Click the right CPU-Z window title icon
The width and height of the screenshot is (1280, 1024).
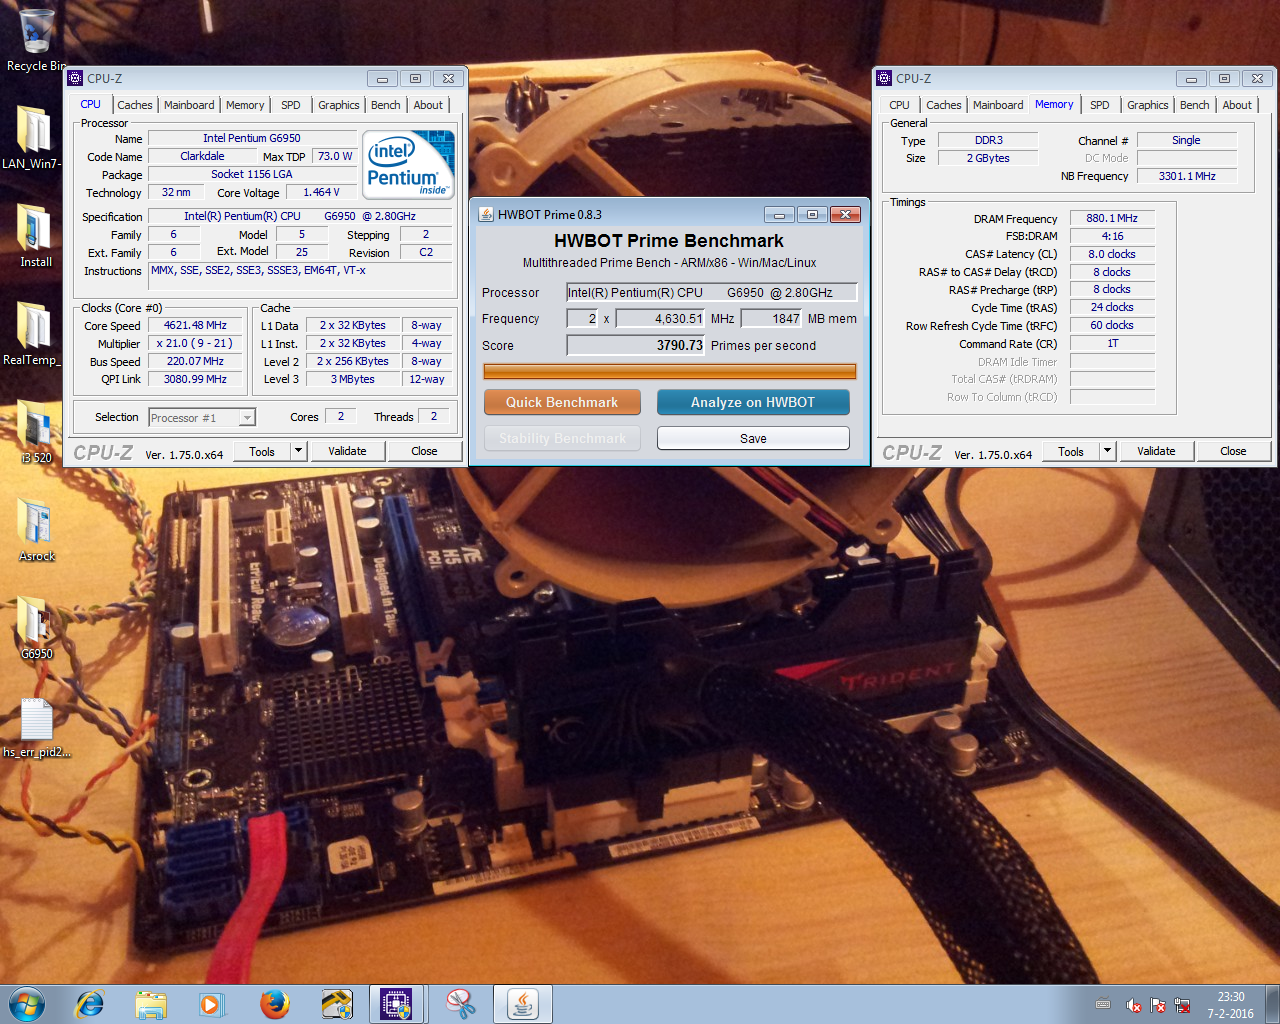click(x=884, y=78)
